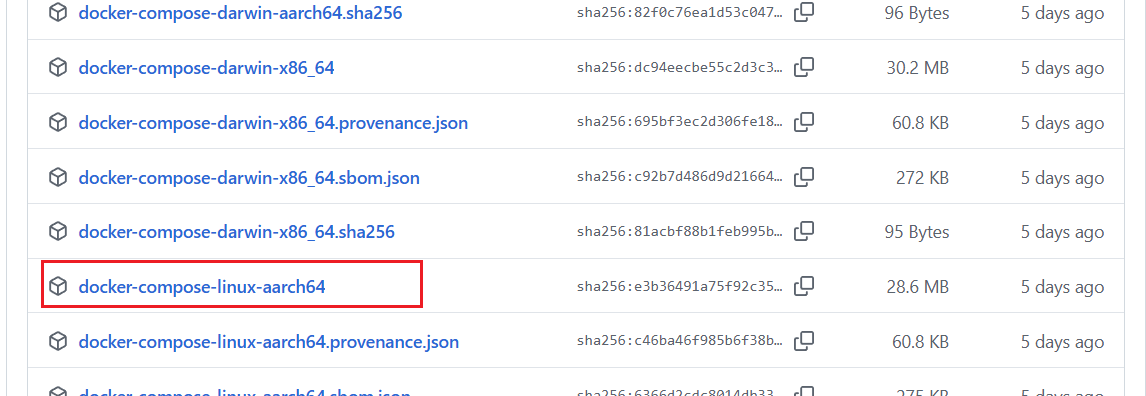Copy sha256 hash of docker-compose-linux-aarch64
Viewport: 1146px width, 396px height.
point(804,286)
